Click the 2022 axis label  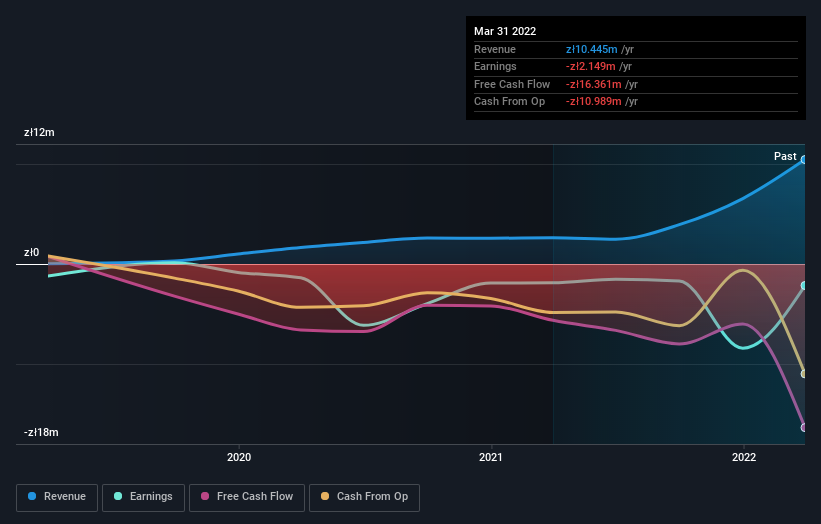744,458
